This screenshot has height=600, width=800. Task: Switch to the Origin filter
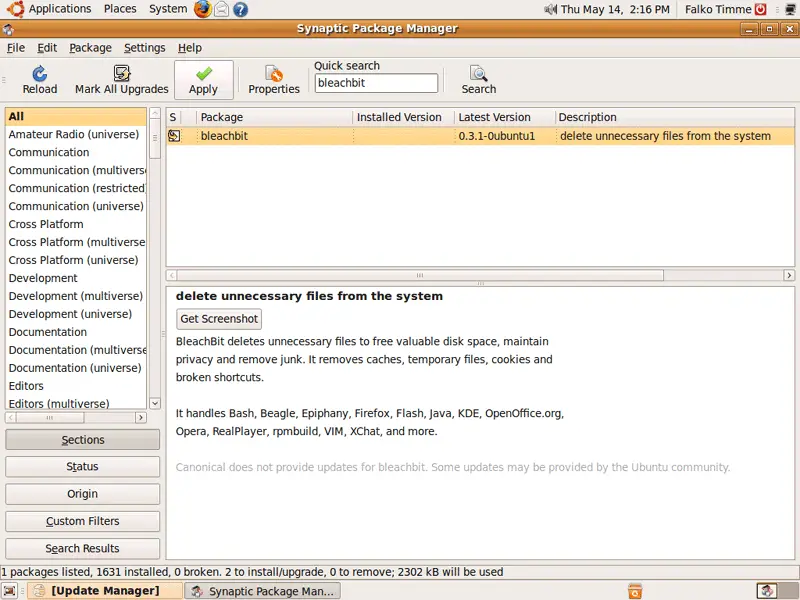pos(83,494)
